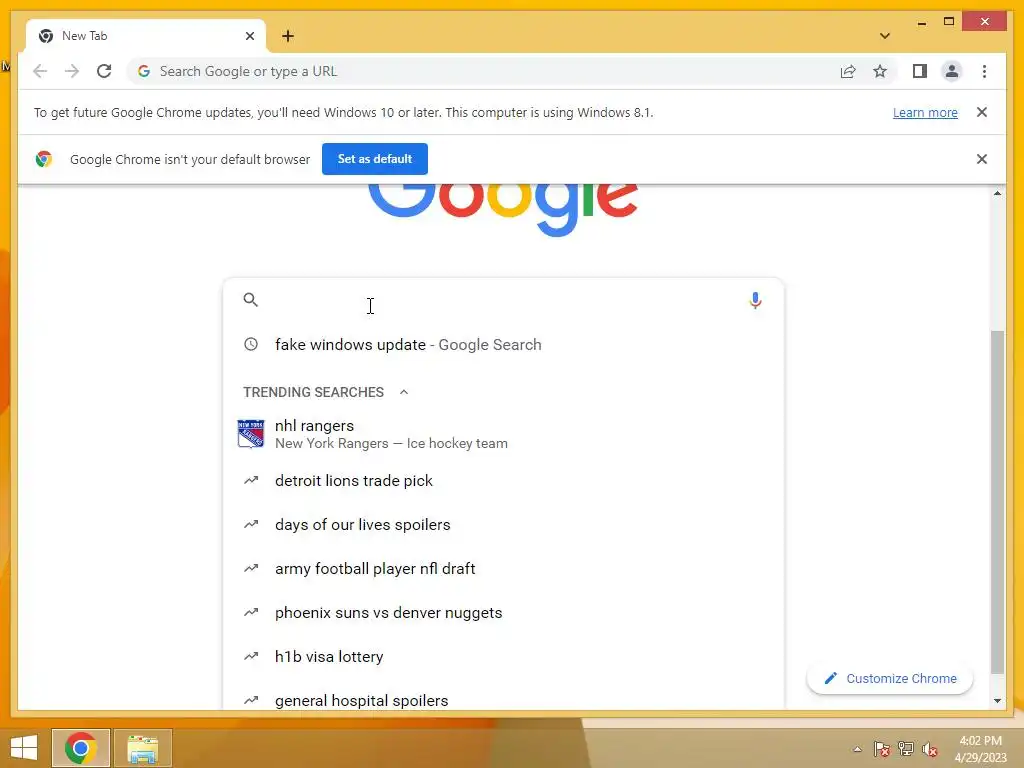Select the New Tab tab
The height and width of the screenshot is (768, 1024).
[146, 36]
